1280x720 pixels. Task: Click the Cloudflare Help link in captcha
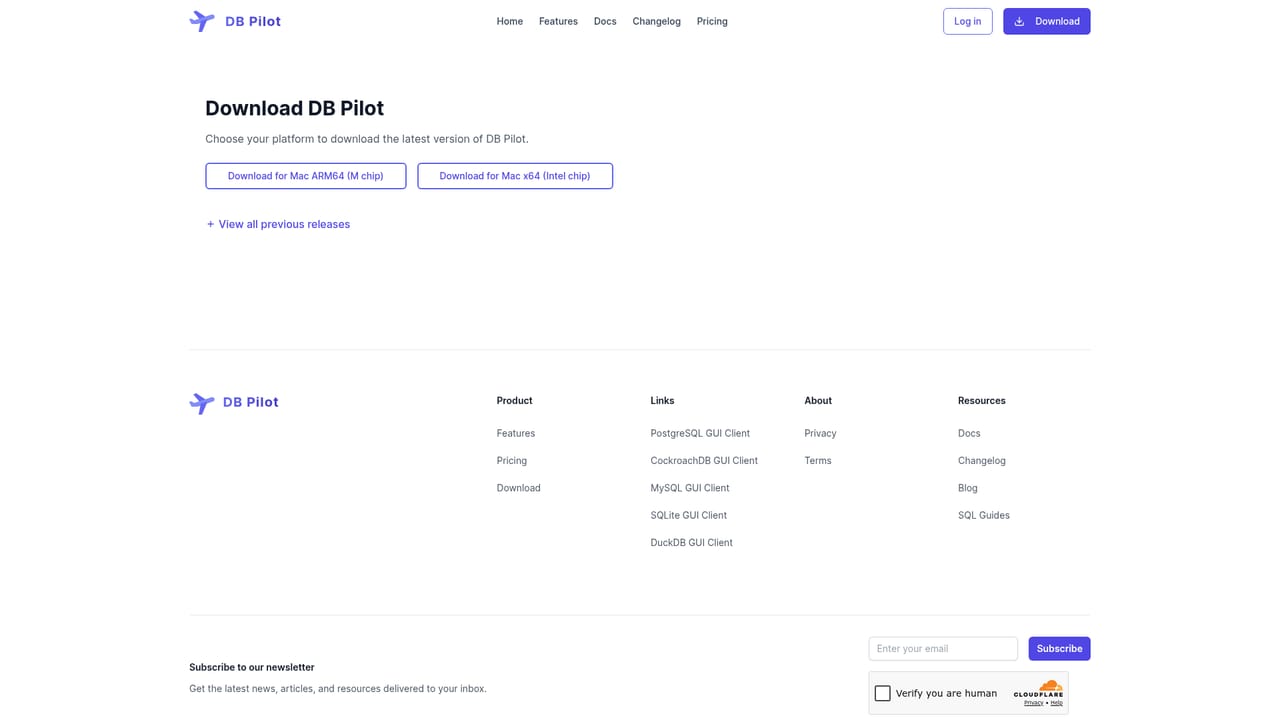[x=1057, y=703]
